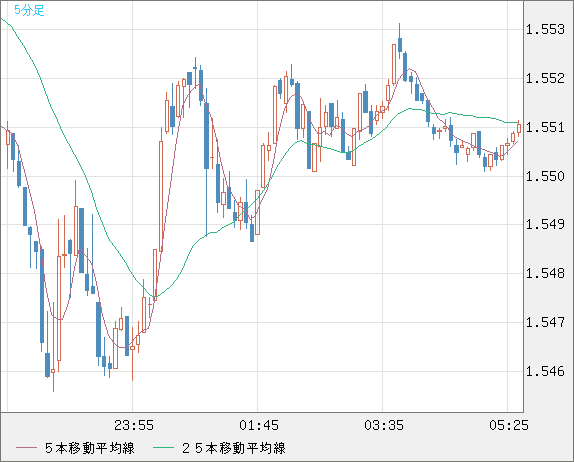
Task: Click the 1.551 price axis label
Action: coord(545,127)
